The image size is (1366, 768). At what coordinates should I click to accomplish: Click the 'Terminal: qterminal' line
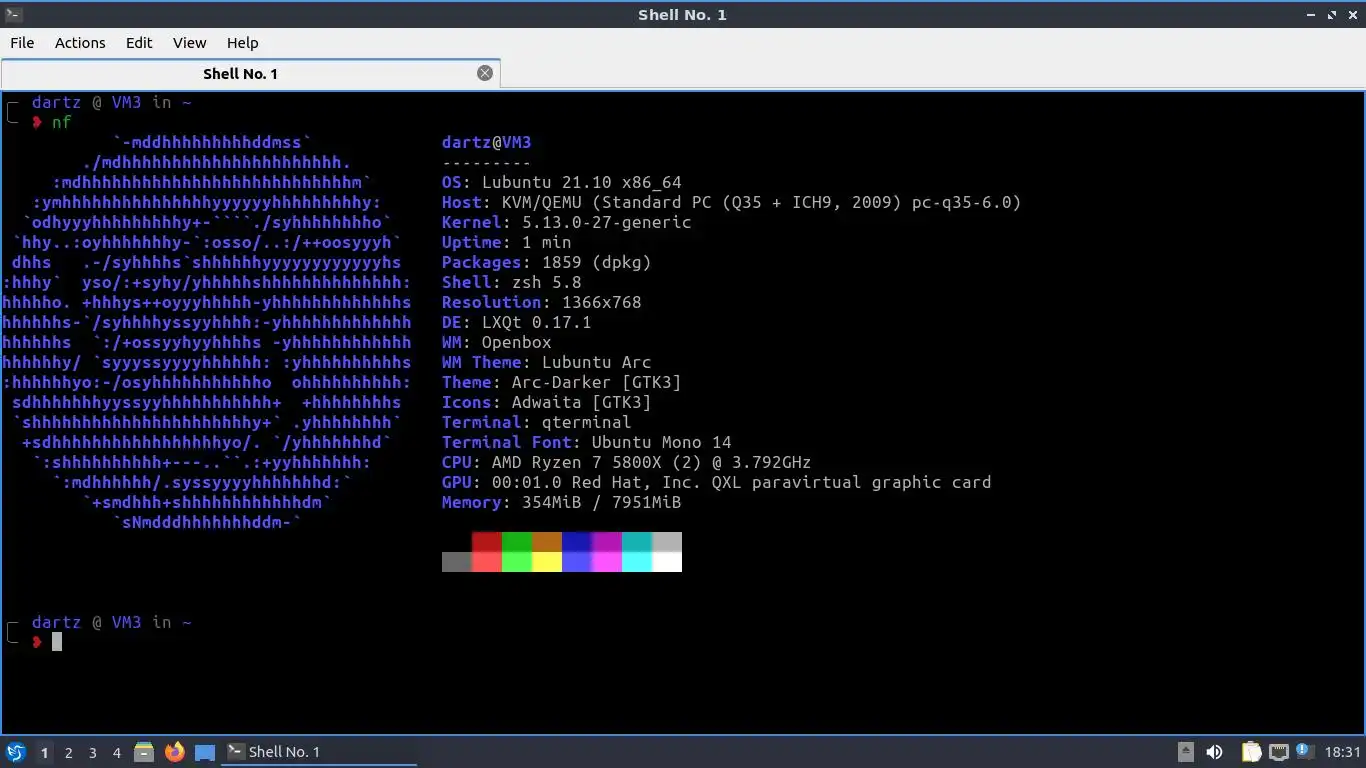pos(537,422)
